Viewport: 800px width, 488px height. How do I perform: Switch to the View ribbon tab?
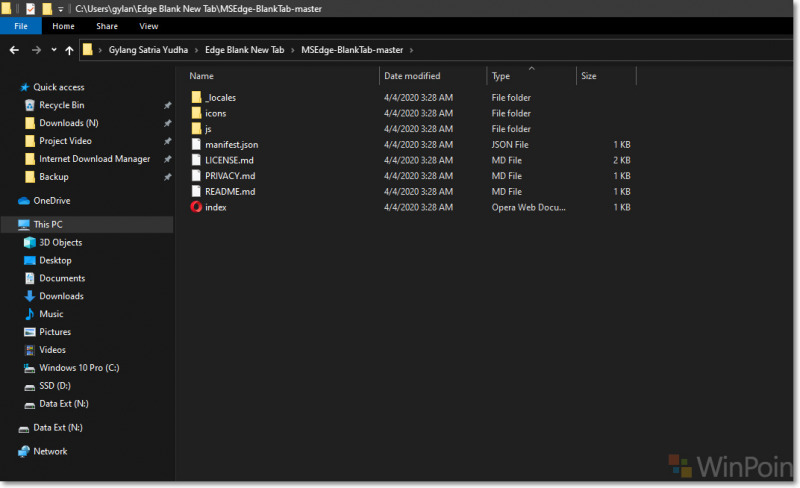[x=149, y=26]
